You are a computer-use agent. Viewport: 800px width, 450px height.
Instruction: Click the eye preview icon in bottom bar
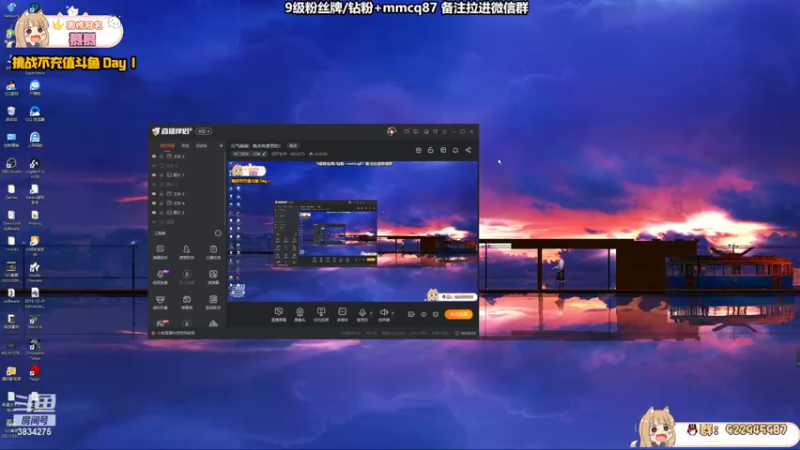(x=423, y=314)
